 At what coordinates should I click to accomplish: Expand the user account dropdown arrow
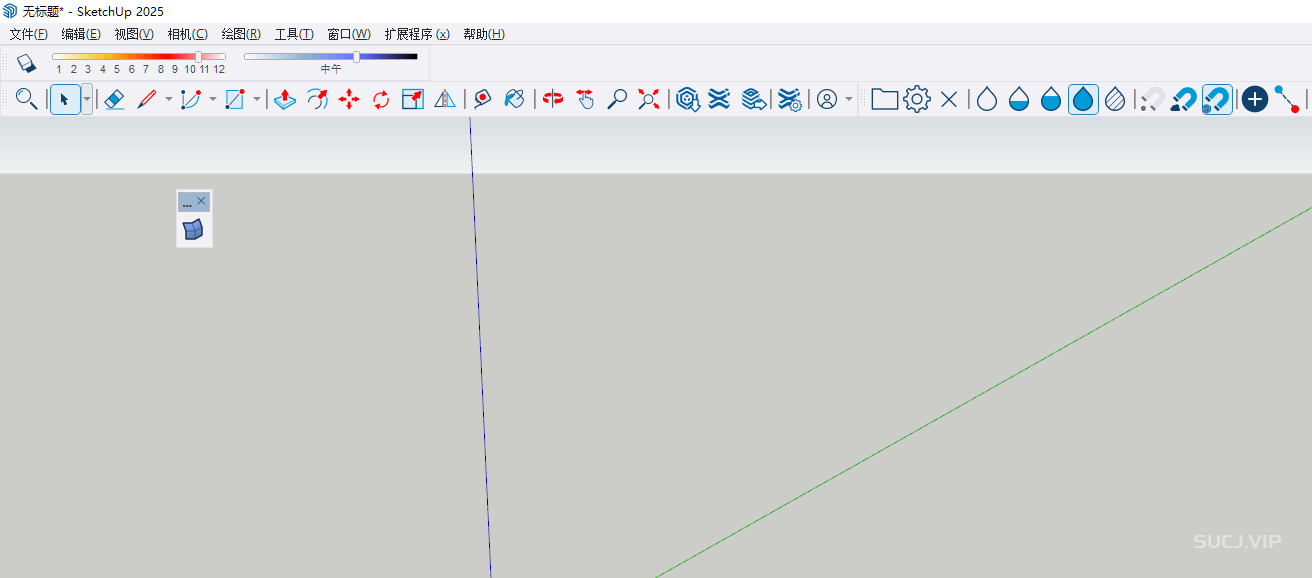pyautogui.click(x=849, y=99)
